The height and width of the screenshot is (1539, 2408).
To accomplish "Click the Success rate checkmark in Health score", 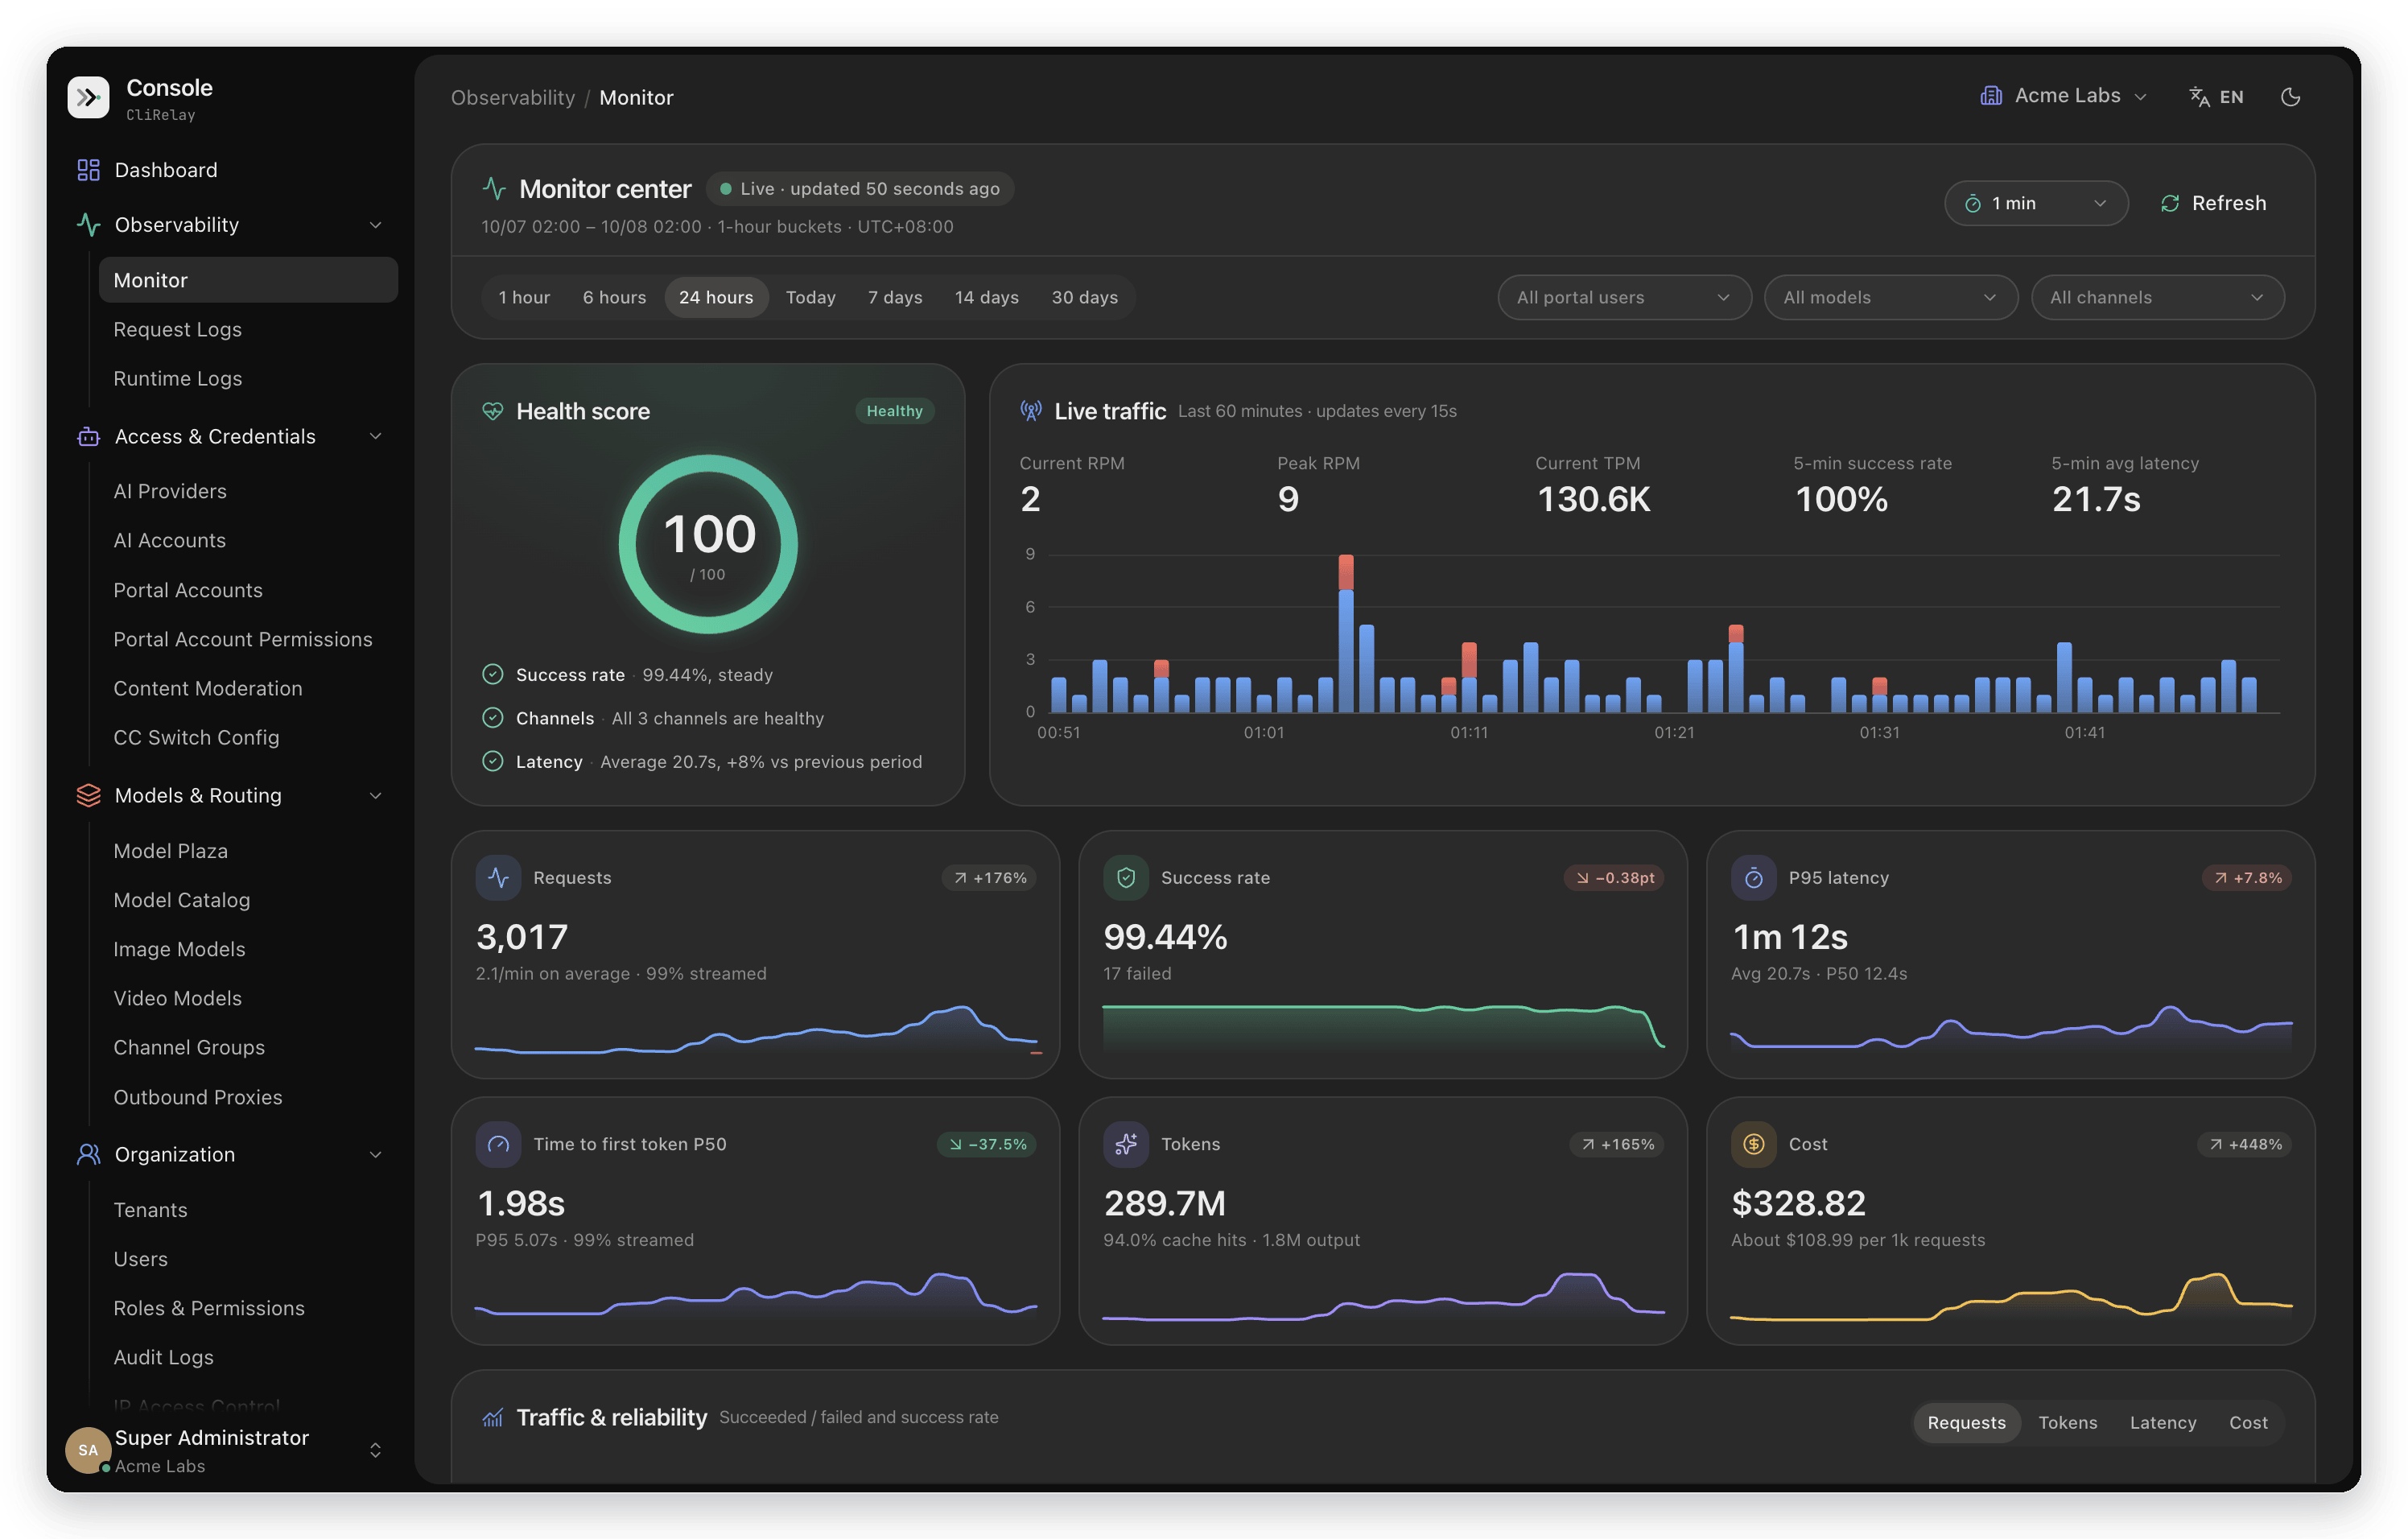I will point(493,675).
